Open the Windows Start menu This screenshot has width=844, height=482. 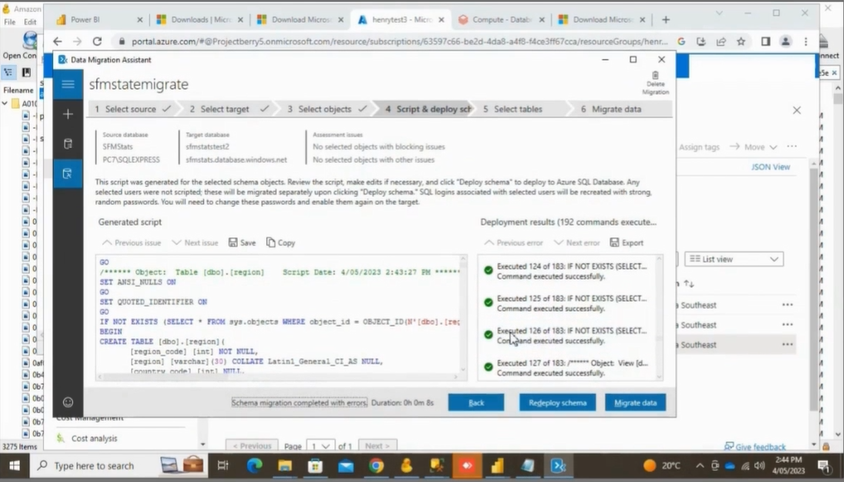[15, 465]
